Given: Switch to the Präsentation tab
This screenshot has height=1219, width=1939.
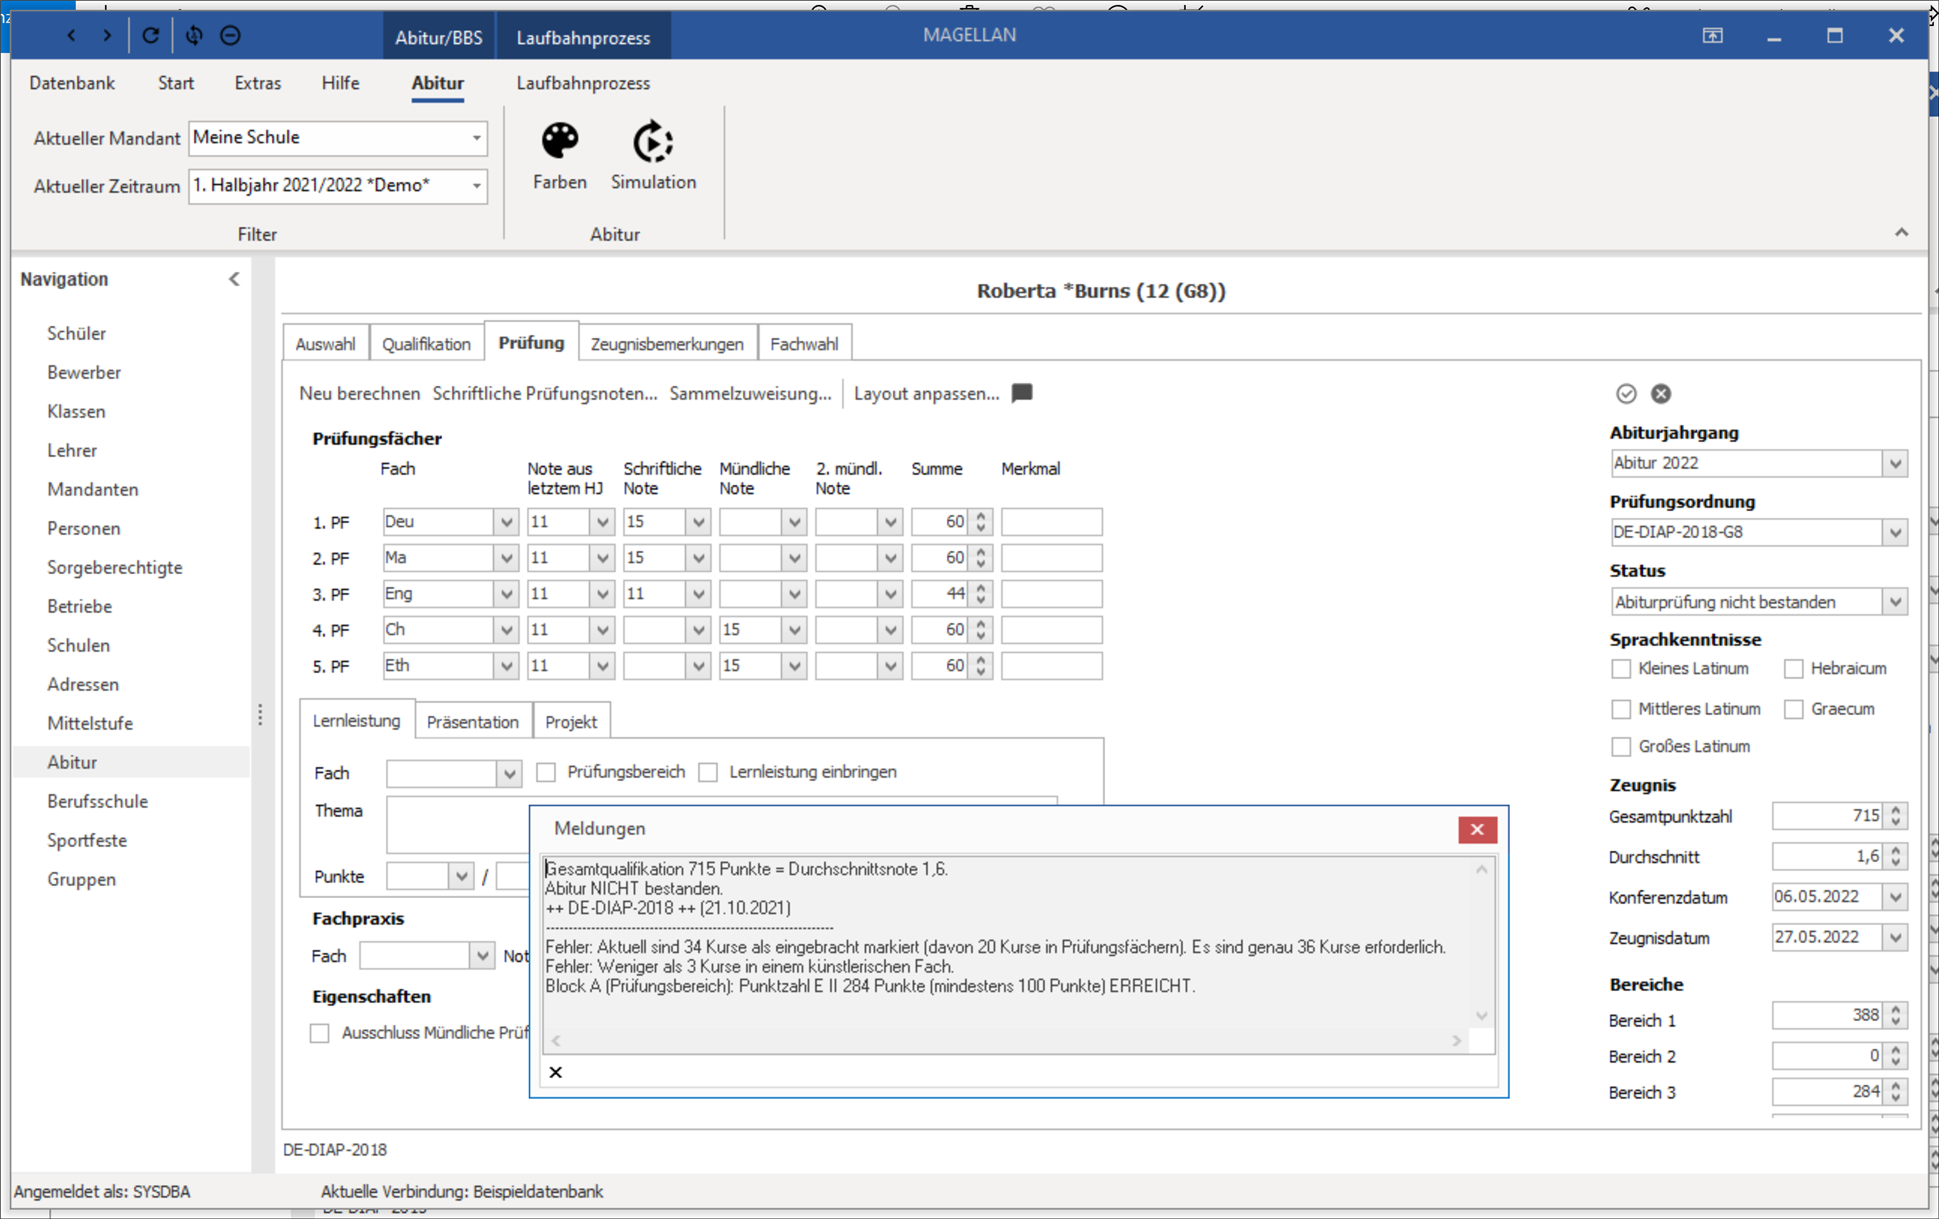Looking at the screenshot, I should tap(473, 721).
